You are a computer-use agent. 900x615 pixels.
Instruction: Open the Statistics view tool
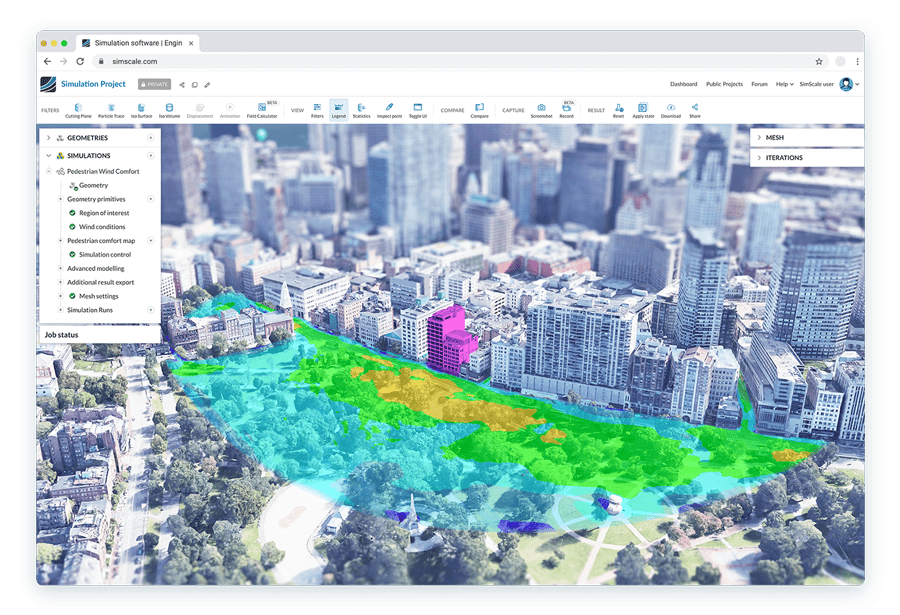(x=362, y=110)
